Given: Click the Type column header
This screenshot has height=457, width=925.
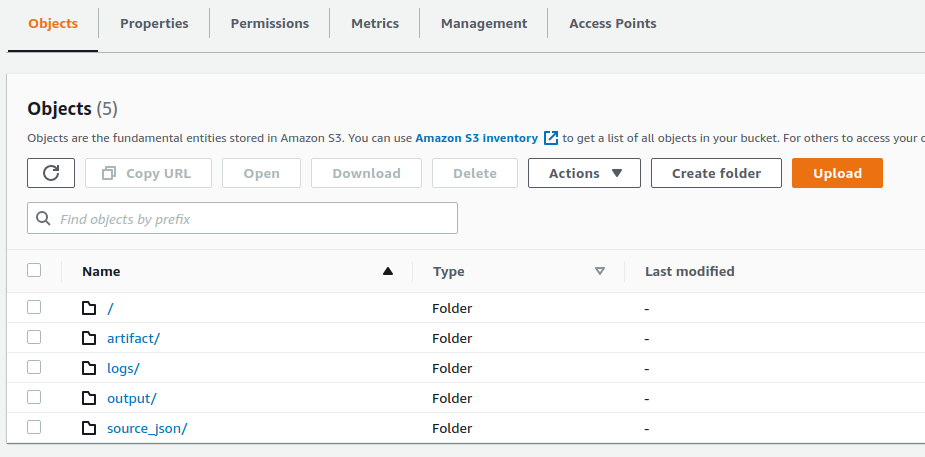Looking at the screenshot, I should tap(448, 271).
